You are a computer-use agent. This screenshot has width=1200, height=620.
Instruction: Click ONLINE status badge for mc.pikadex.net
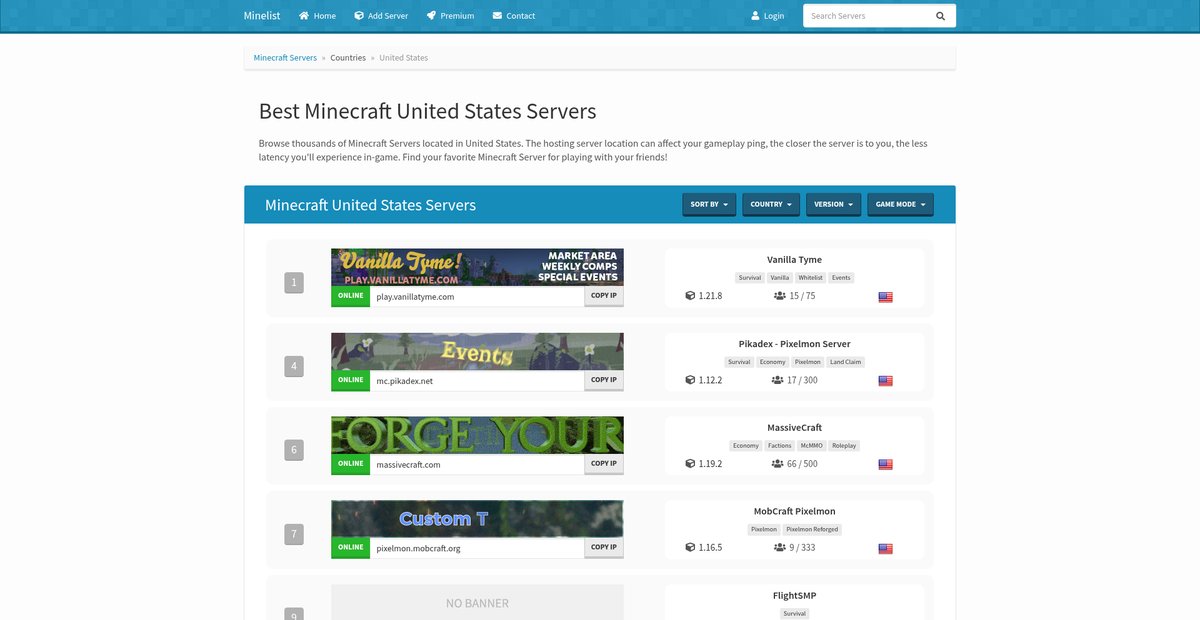pos(351,380)
